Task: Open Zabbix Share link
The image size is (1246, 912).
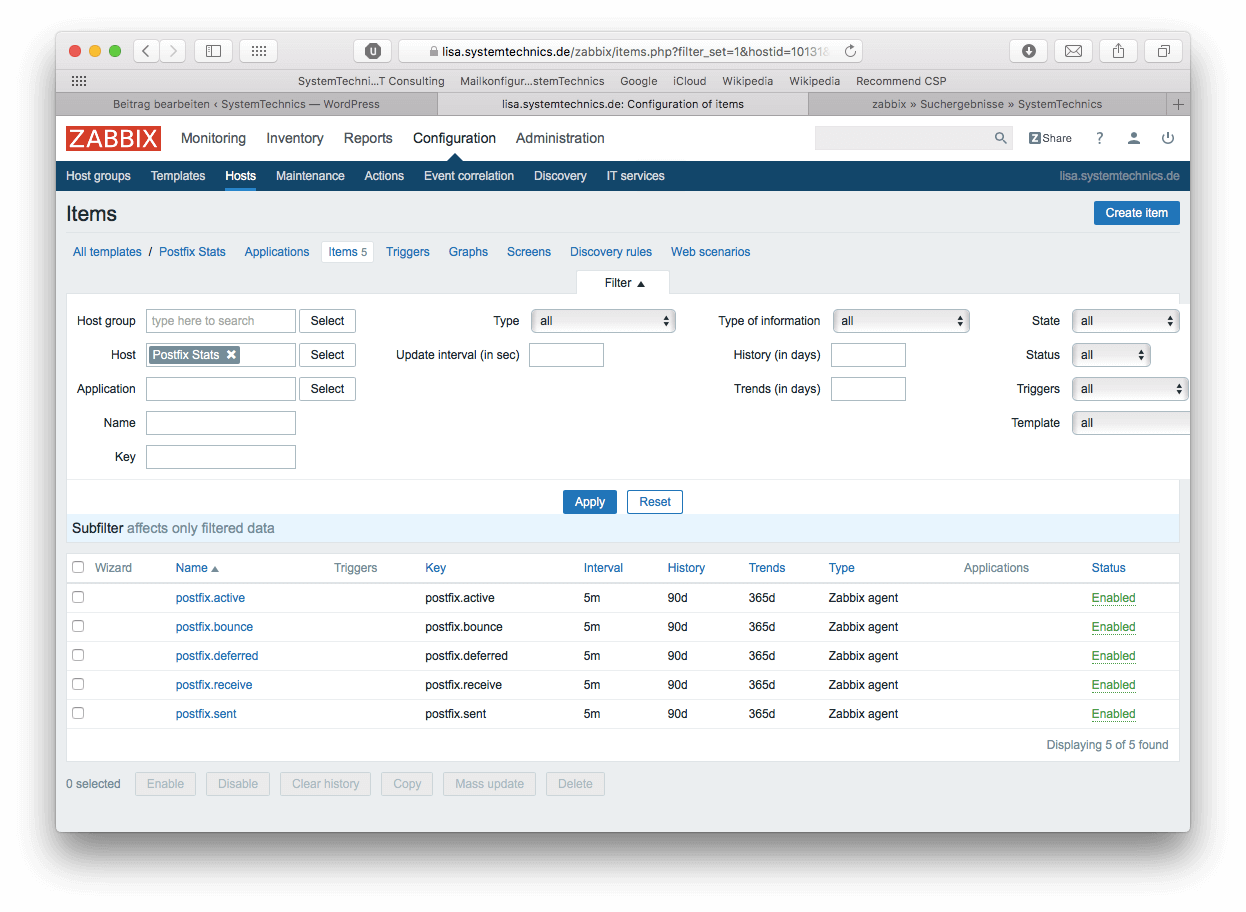Action: click(1050, 138)
